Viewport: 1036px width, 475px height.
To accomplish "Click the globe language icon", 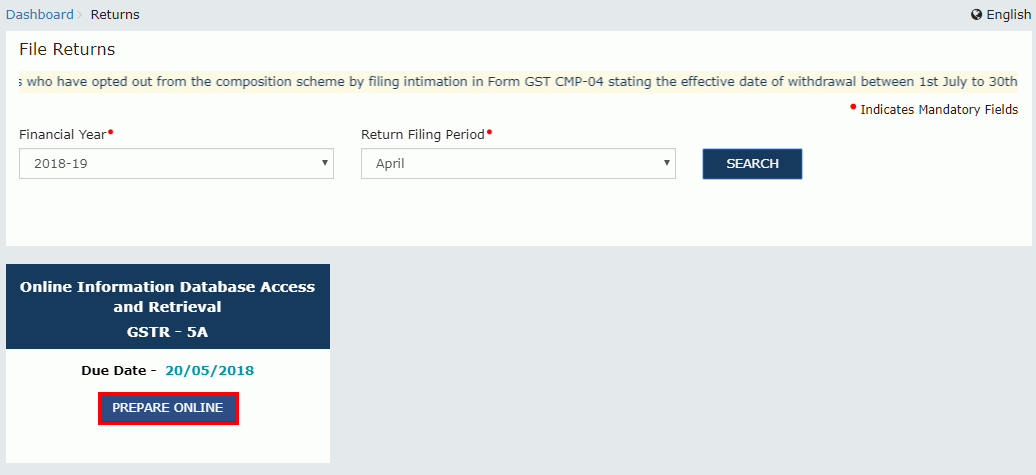I will point(976,15).
